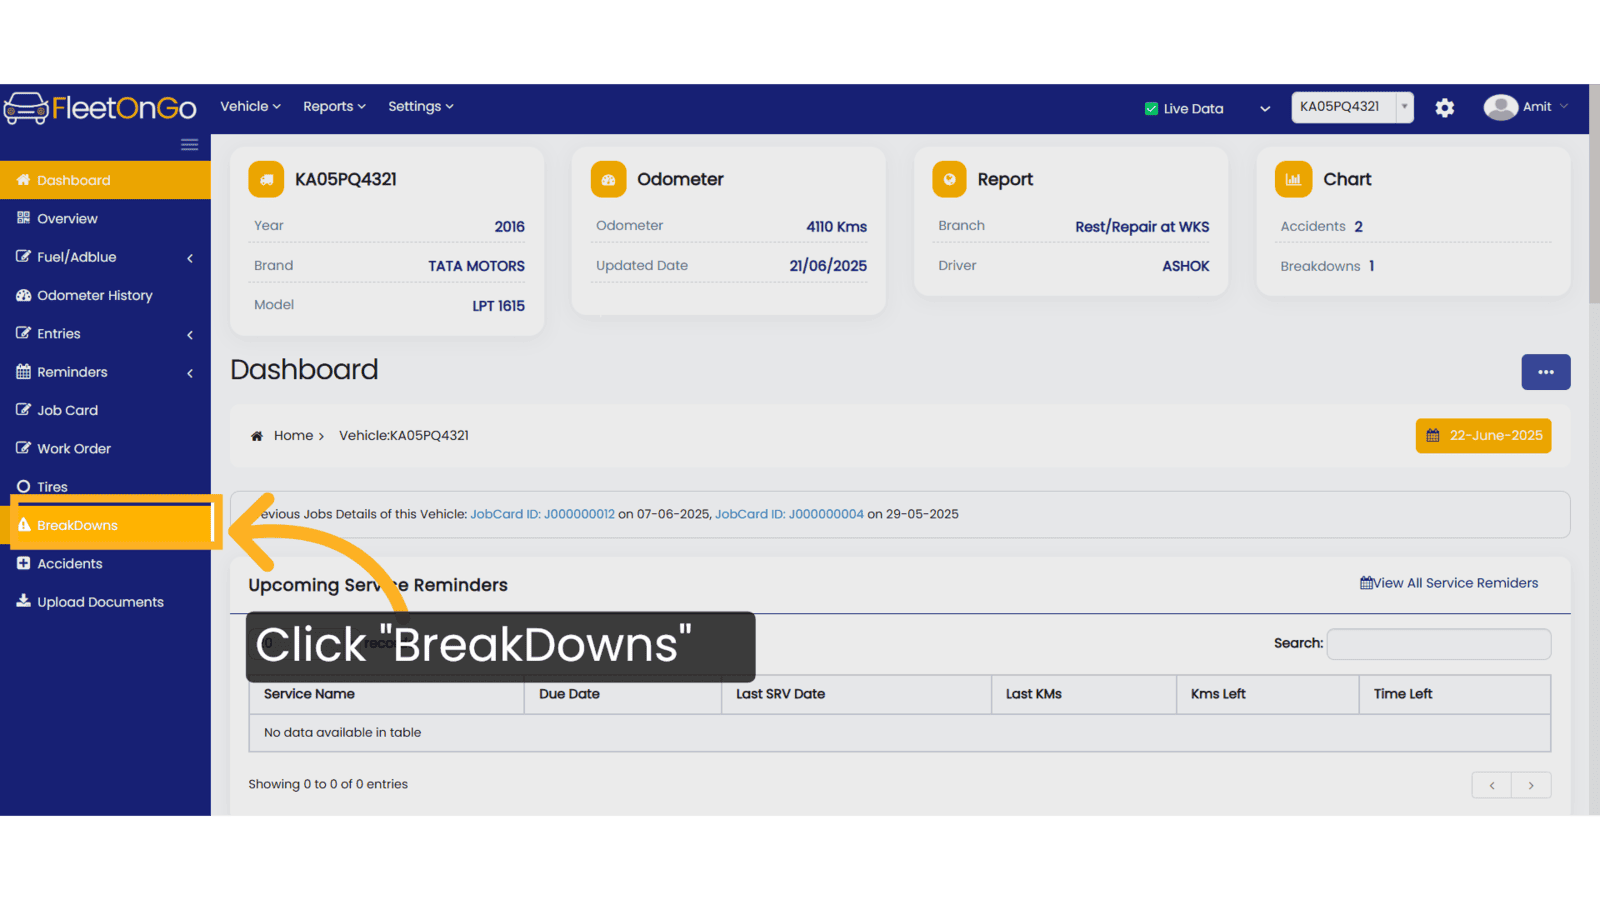The height and width of the screenshot is (900, 1600).
Task: Click the LPT 1615 model value
Action: coord(498,306)
